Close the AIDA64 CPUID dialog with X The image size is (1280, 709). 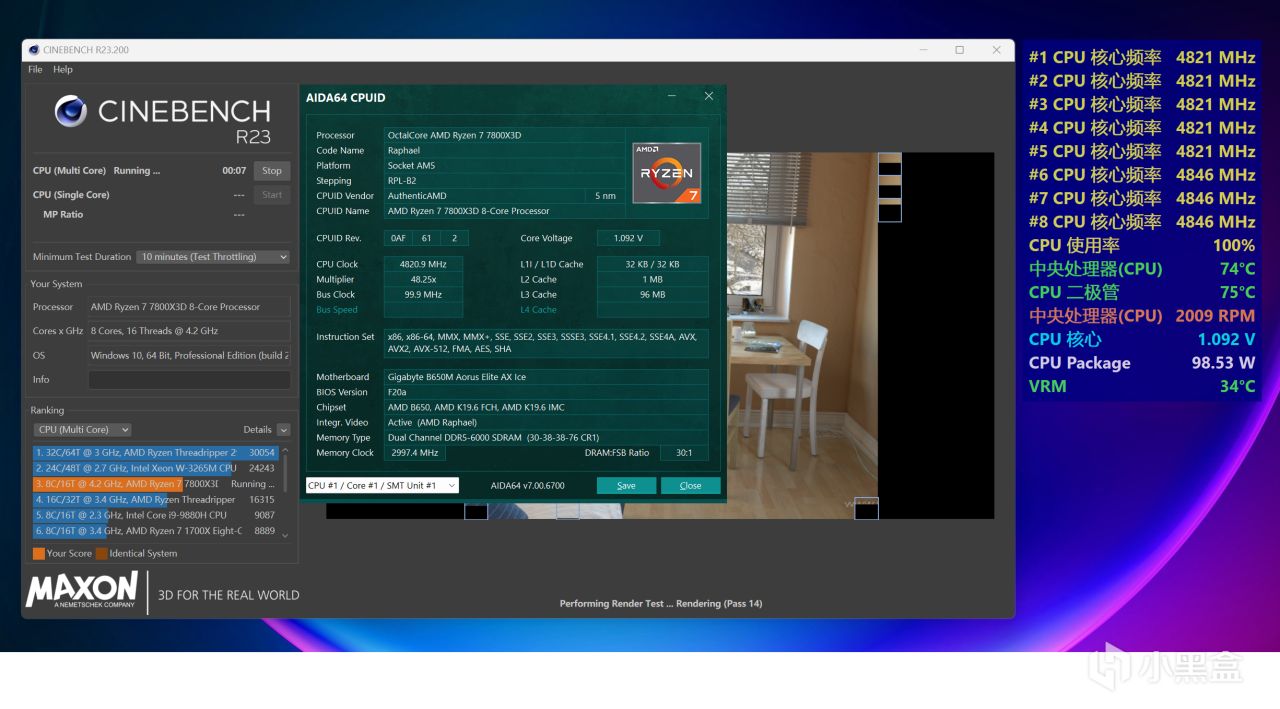point(709,96)
